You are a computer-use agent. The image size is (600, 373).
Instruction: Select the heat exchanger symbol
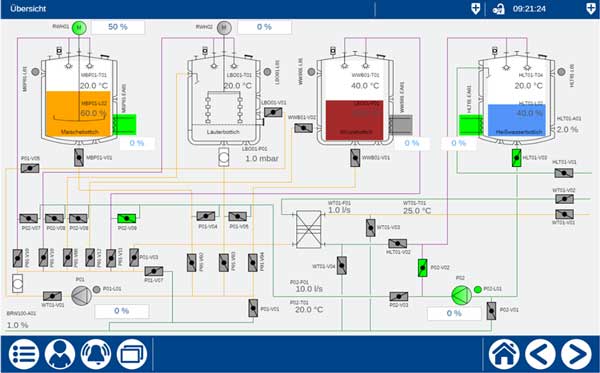[308, 229]
